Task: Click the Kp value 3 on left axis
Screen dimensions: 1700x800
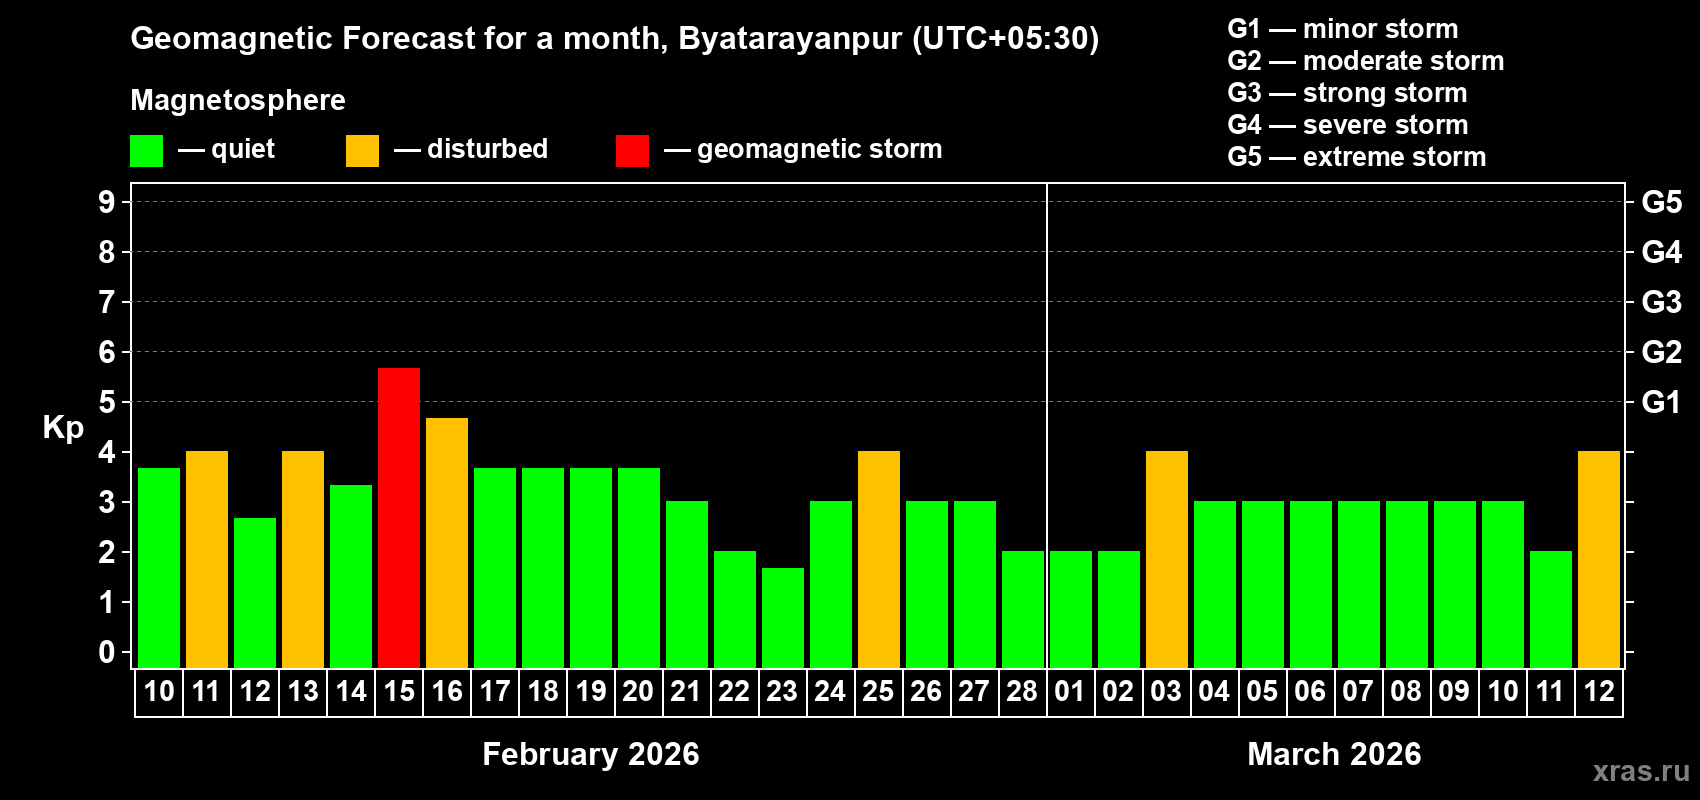Action: coord(107,502)
